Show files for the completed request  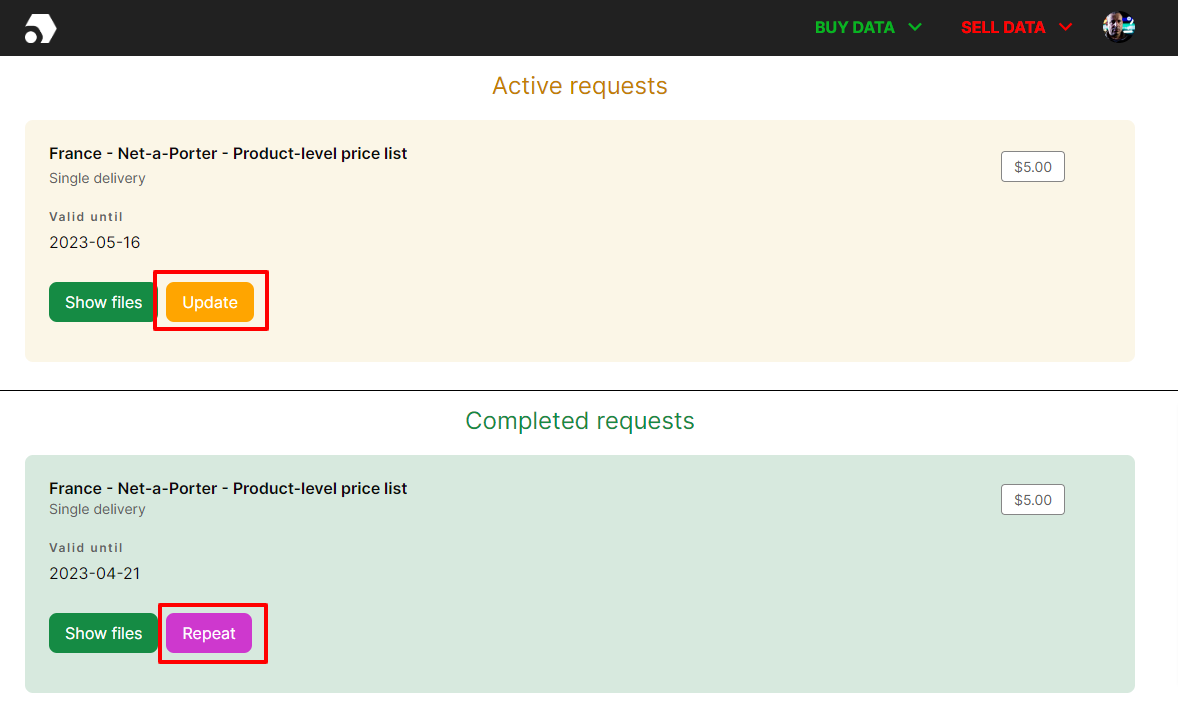tap(103, 633)
